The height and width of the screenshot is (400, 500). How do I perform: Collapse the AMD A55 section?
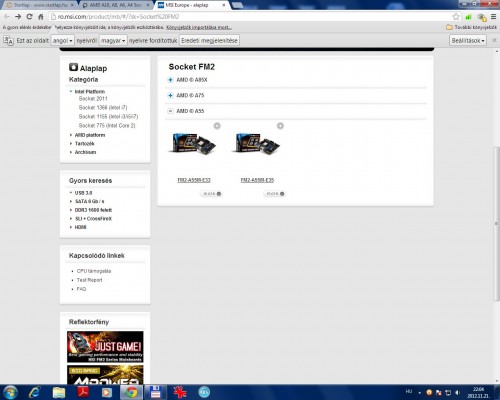pyautogui.click(x=170, y=111)
